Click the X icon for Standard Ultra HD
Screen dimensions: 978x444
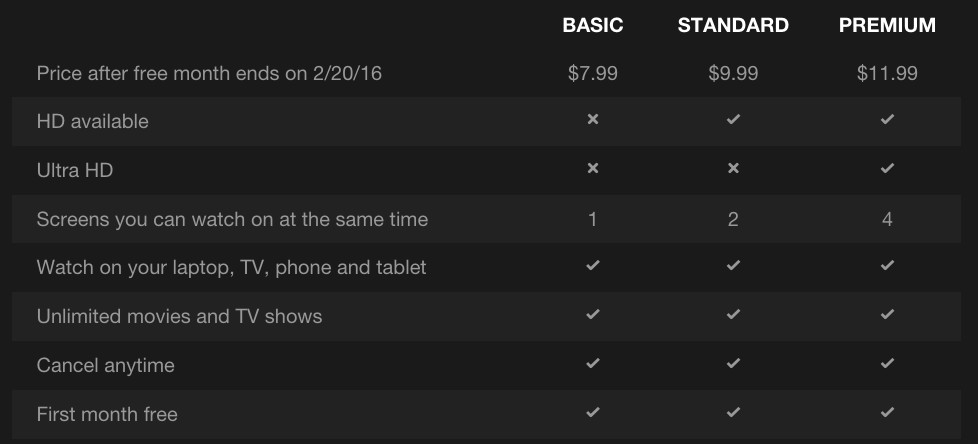tap(733, 169)
